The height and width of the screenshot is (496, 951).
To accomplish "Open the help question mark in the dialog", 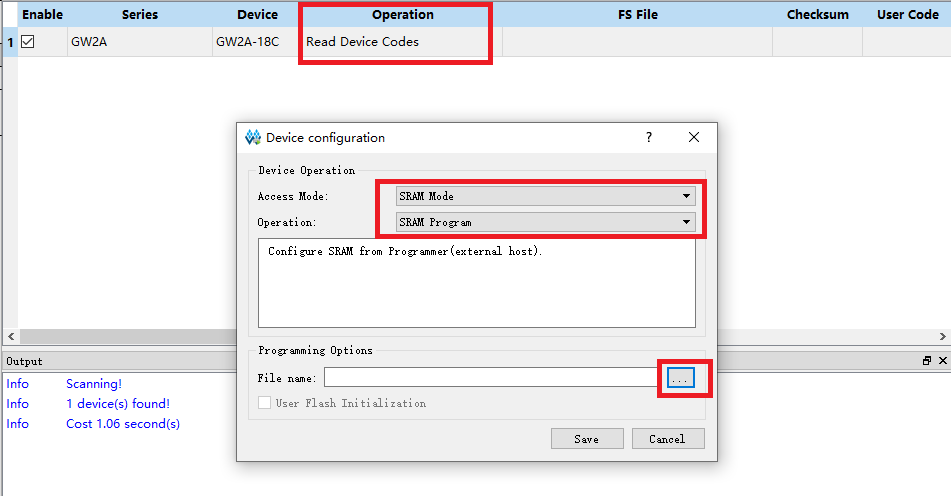I will 648,137.
